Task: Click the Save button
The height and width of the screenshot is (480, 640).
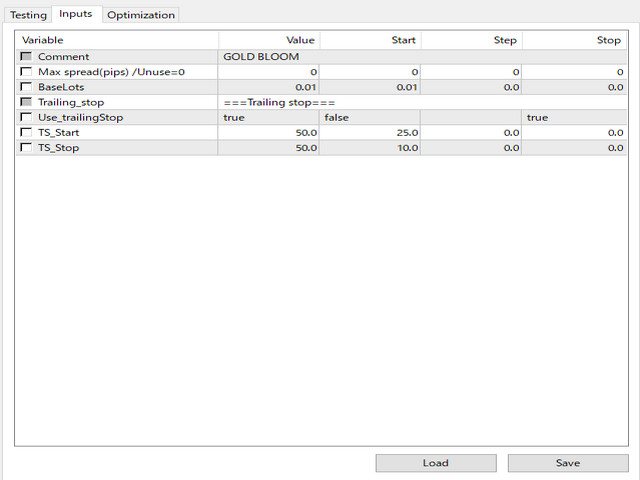Action: (x=568, y=463)
